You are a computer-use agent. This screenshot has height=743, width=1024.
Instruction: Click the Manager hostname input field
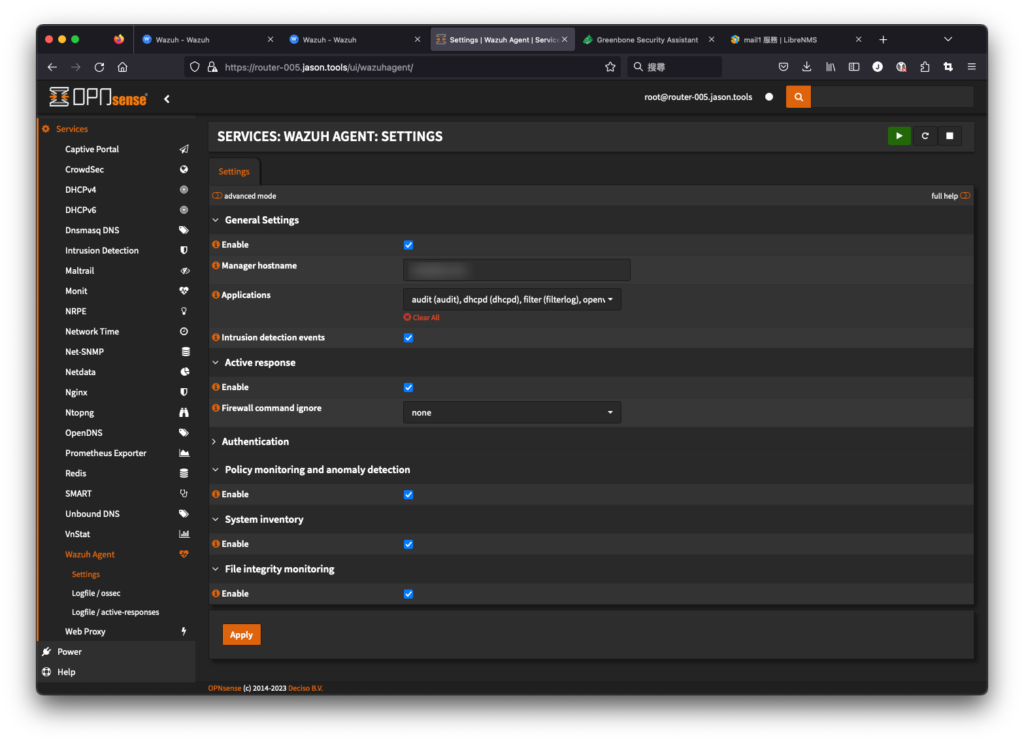tap(517, 270)
